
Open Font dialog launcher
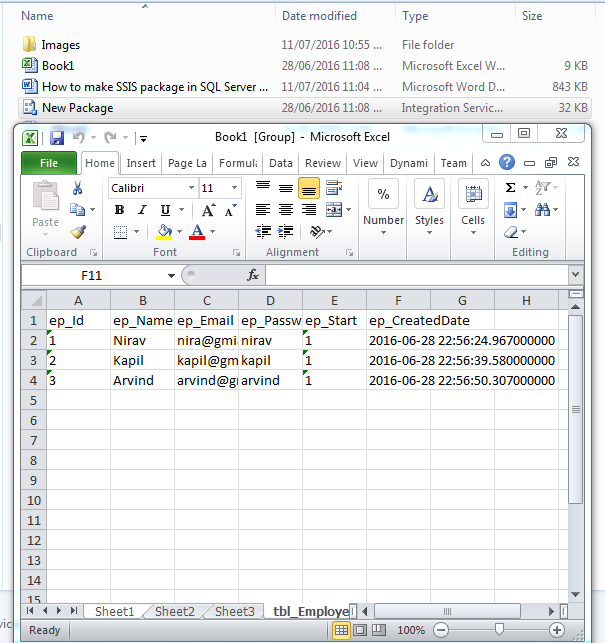point(237,253)
